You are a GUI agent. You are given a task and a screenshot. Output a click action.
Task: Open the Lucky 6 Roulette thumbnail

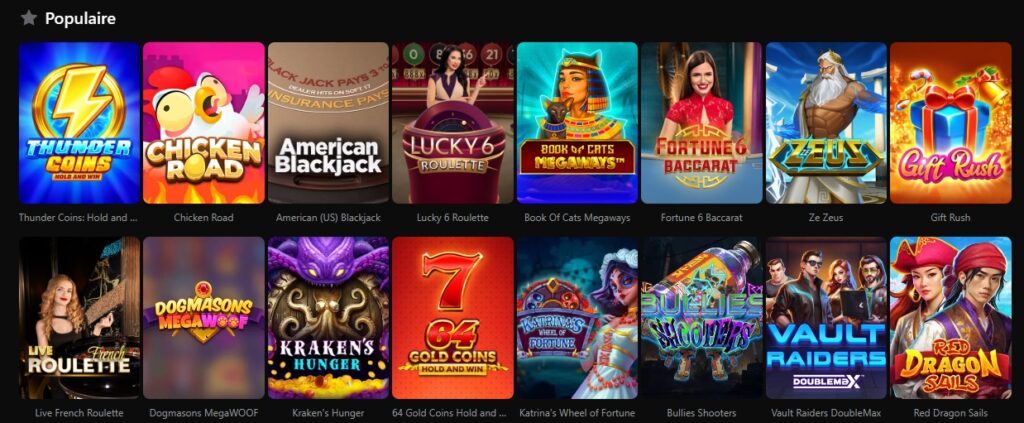(453, 123)
